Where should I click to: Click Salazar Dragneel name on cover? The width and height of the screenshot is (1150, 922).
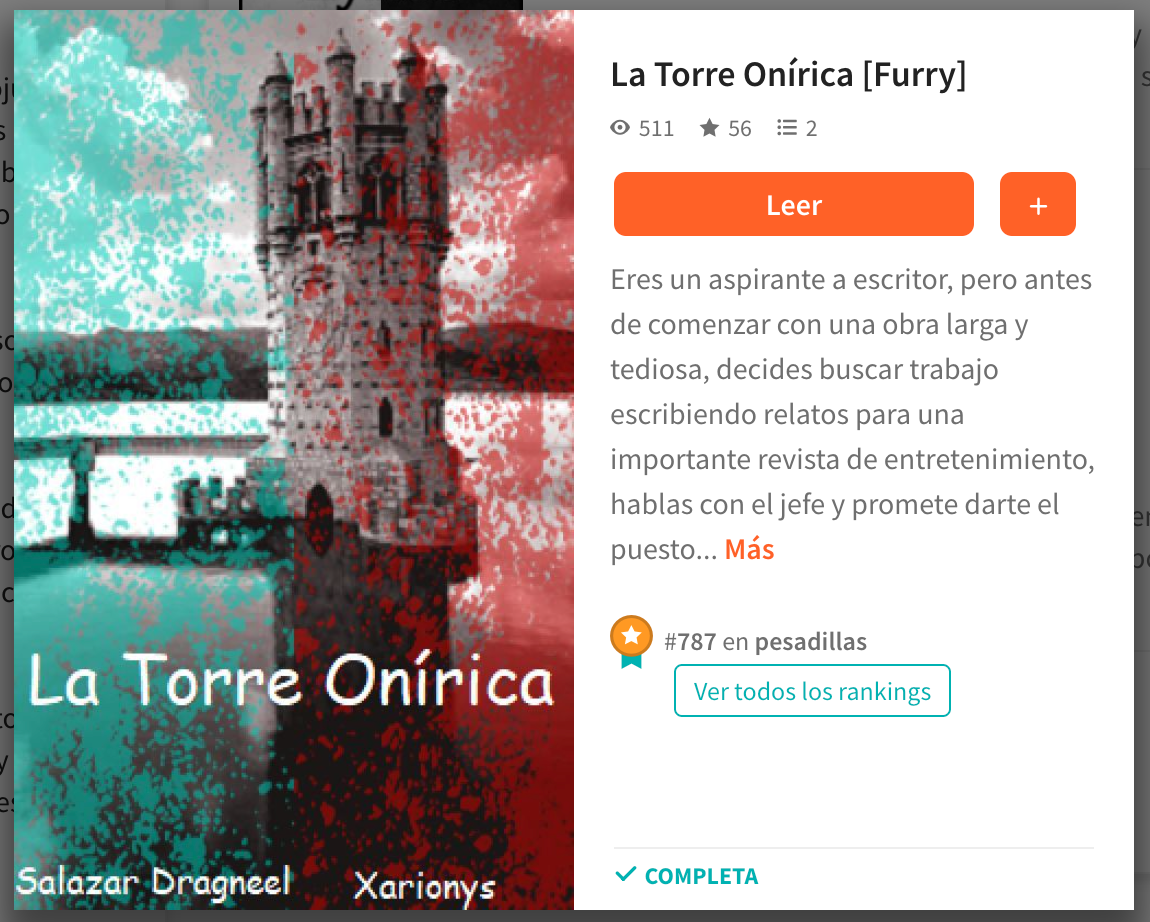pos(153,882)
